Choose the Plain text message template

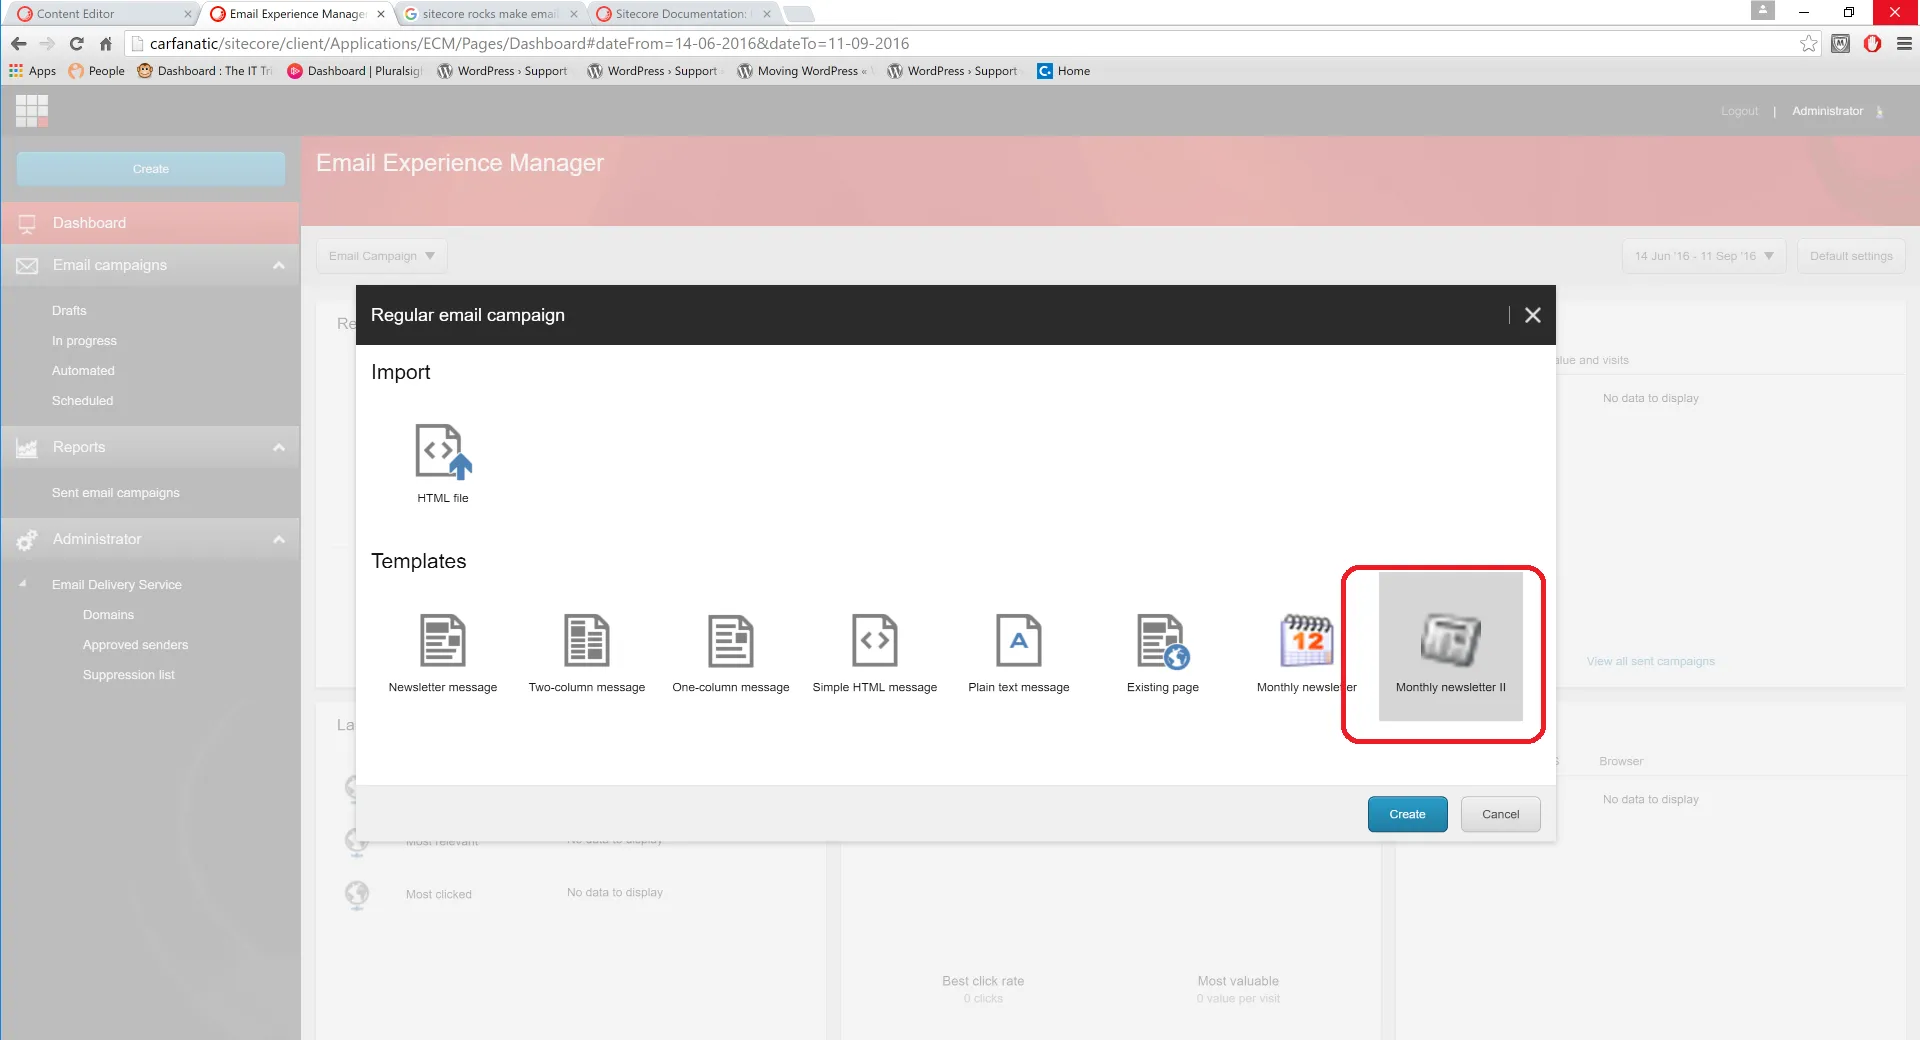[1019, 653]
